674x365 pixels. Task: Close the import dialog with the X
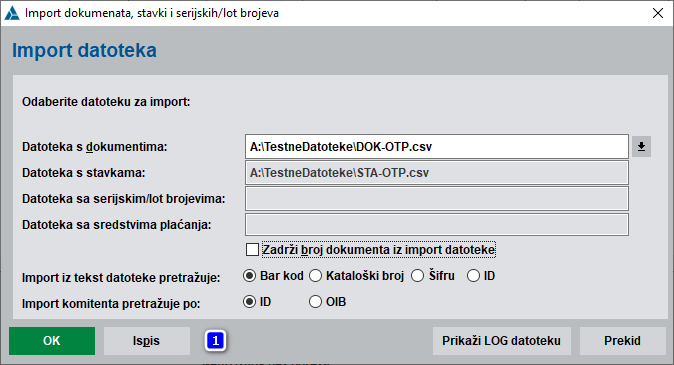pyautogui.click(x=658, y=13)
